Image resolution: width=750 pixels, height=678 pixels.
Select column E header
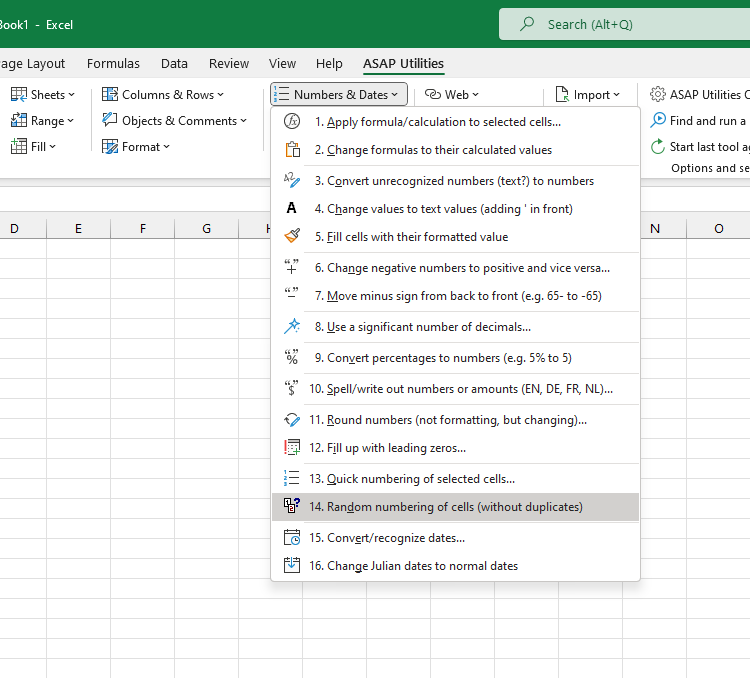click(78, 228)
